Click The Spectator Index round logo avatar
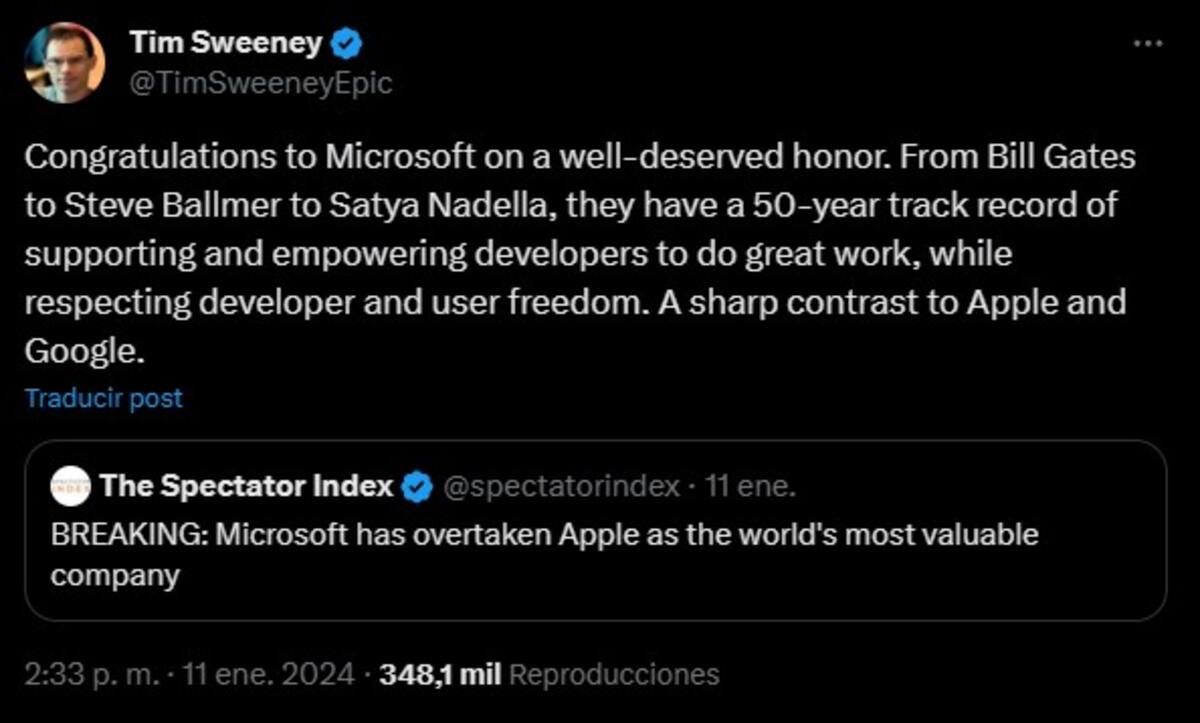 click(x=70, y=488)
